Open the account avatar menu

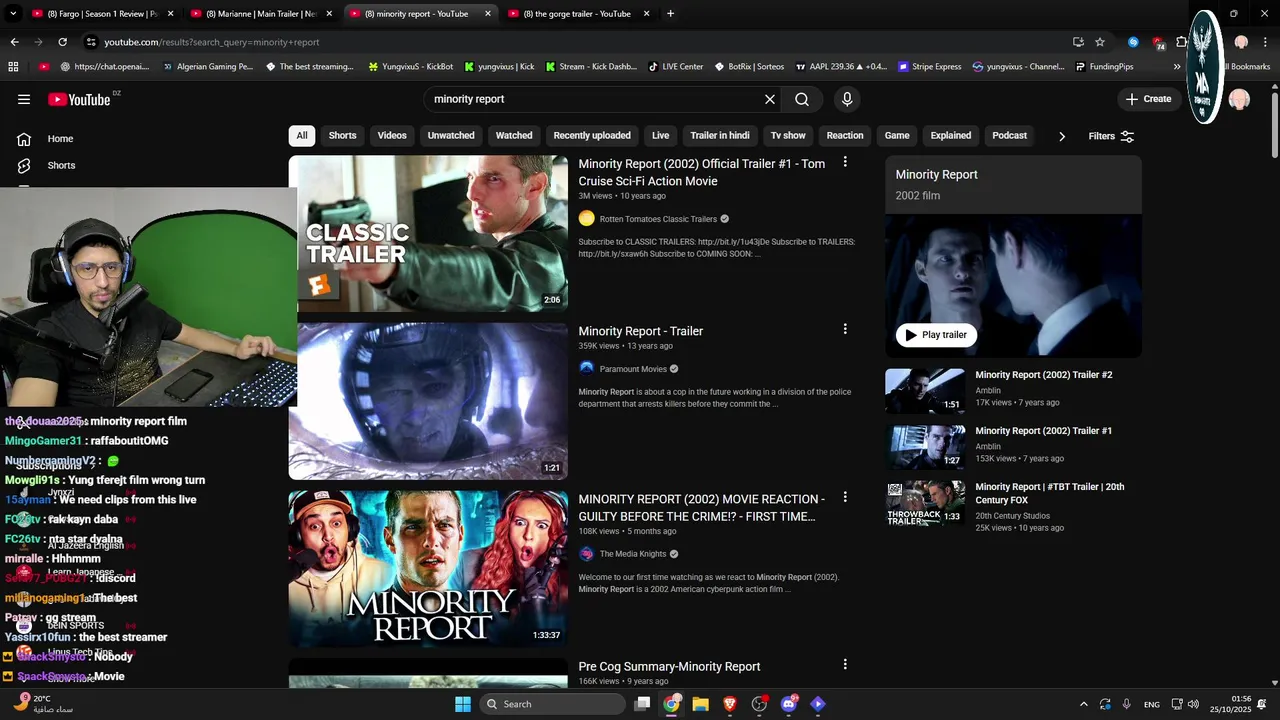click(1239, 99)
